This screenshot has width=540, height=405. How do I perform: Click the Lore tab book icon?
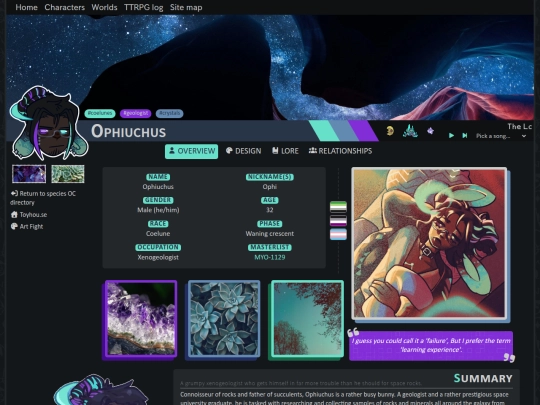pyautogui.click(x=275, y=150)
